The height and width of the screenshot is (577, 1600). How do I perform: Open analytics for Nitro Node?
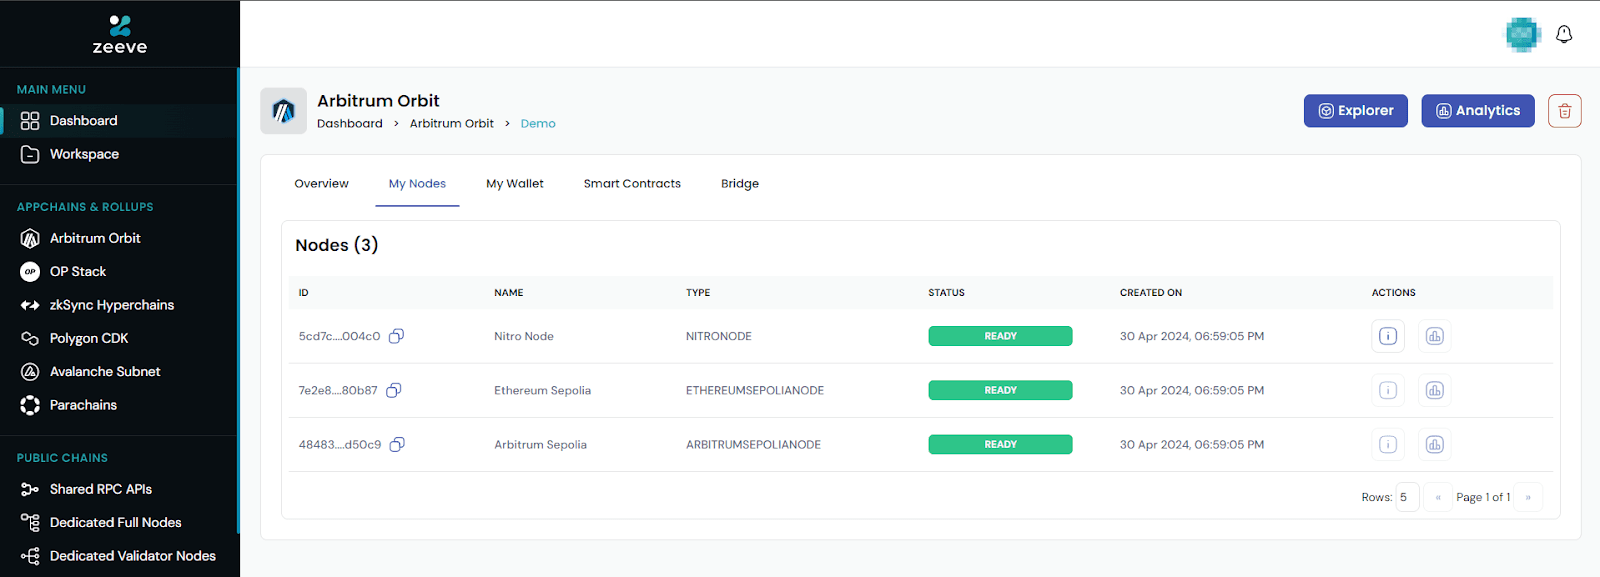pos(1435,336)
